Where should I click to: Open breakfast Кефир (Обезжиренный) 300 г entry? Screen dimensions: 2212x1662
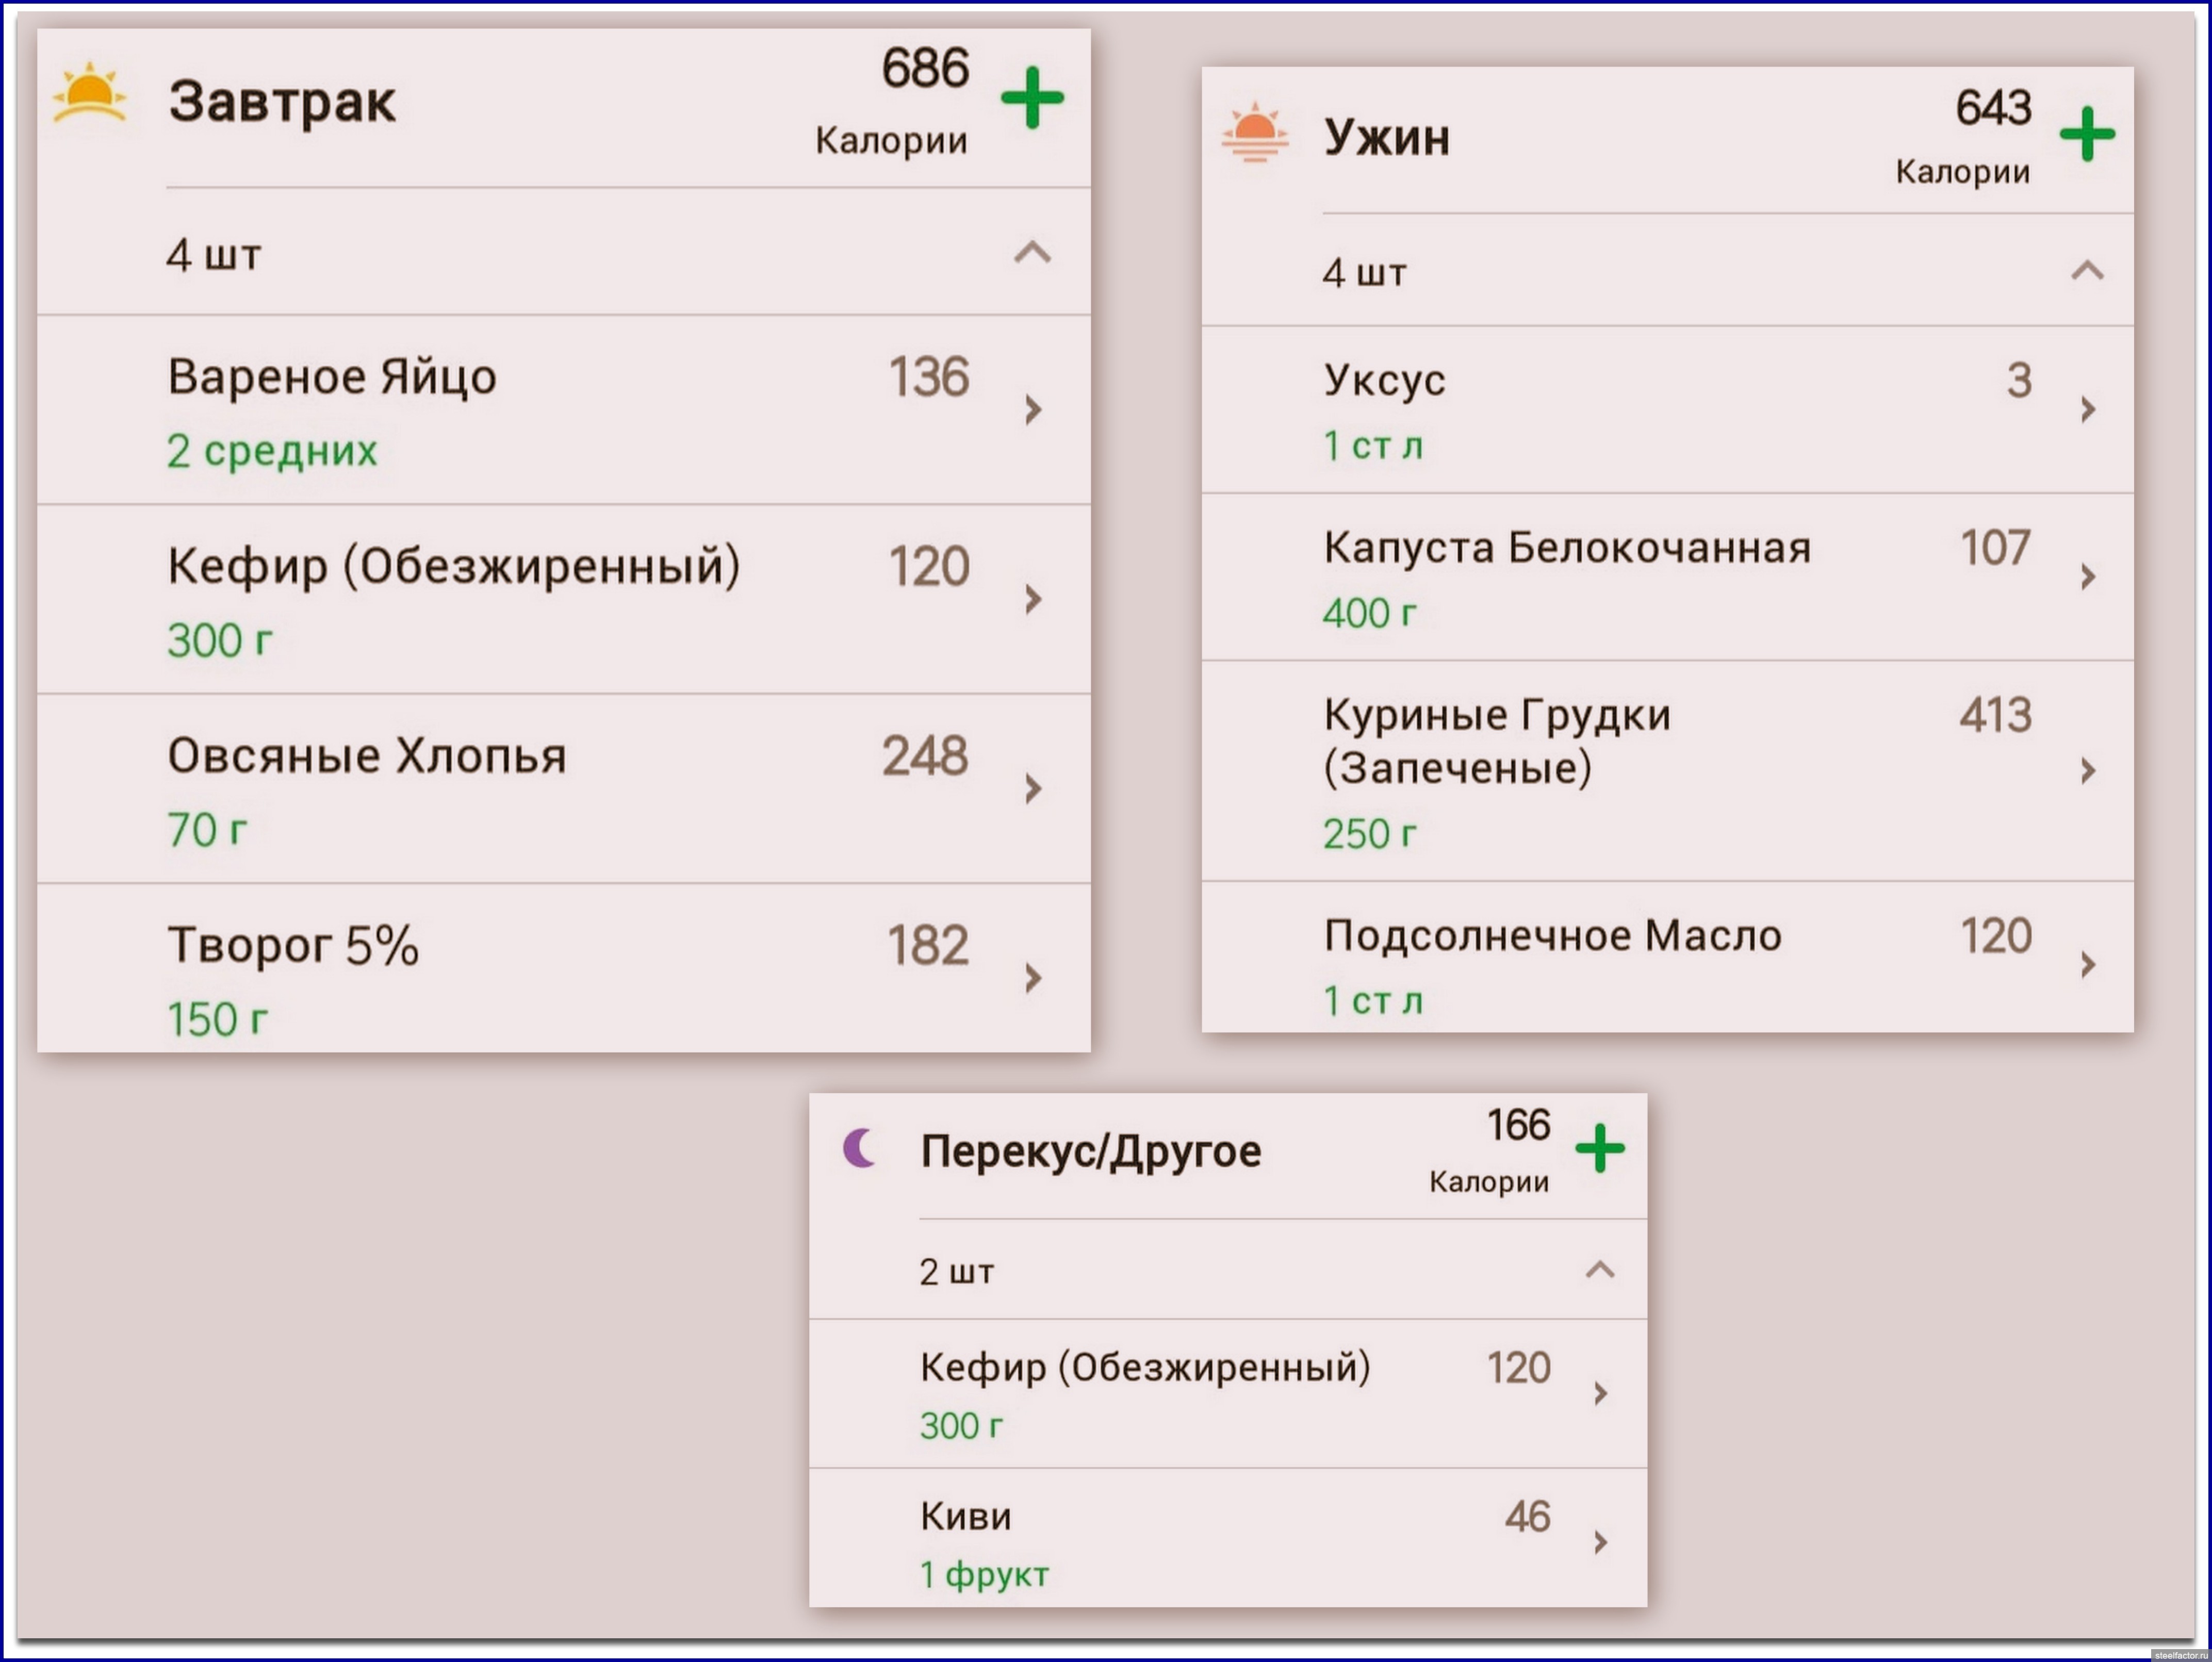pos(453,567)
